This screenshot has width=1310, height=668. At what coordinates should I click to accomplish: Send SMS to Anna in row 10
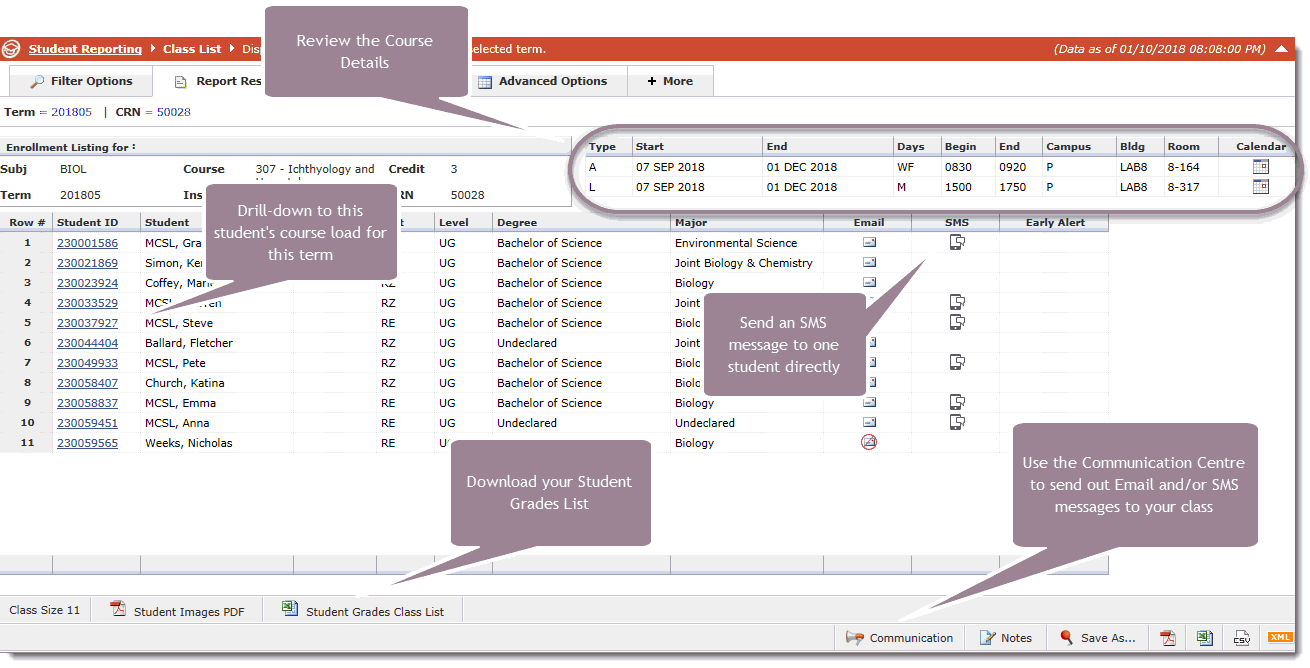[957, 422]
